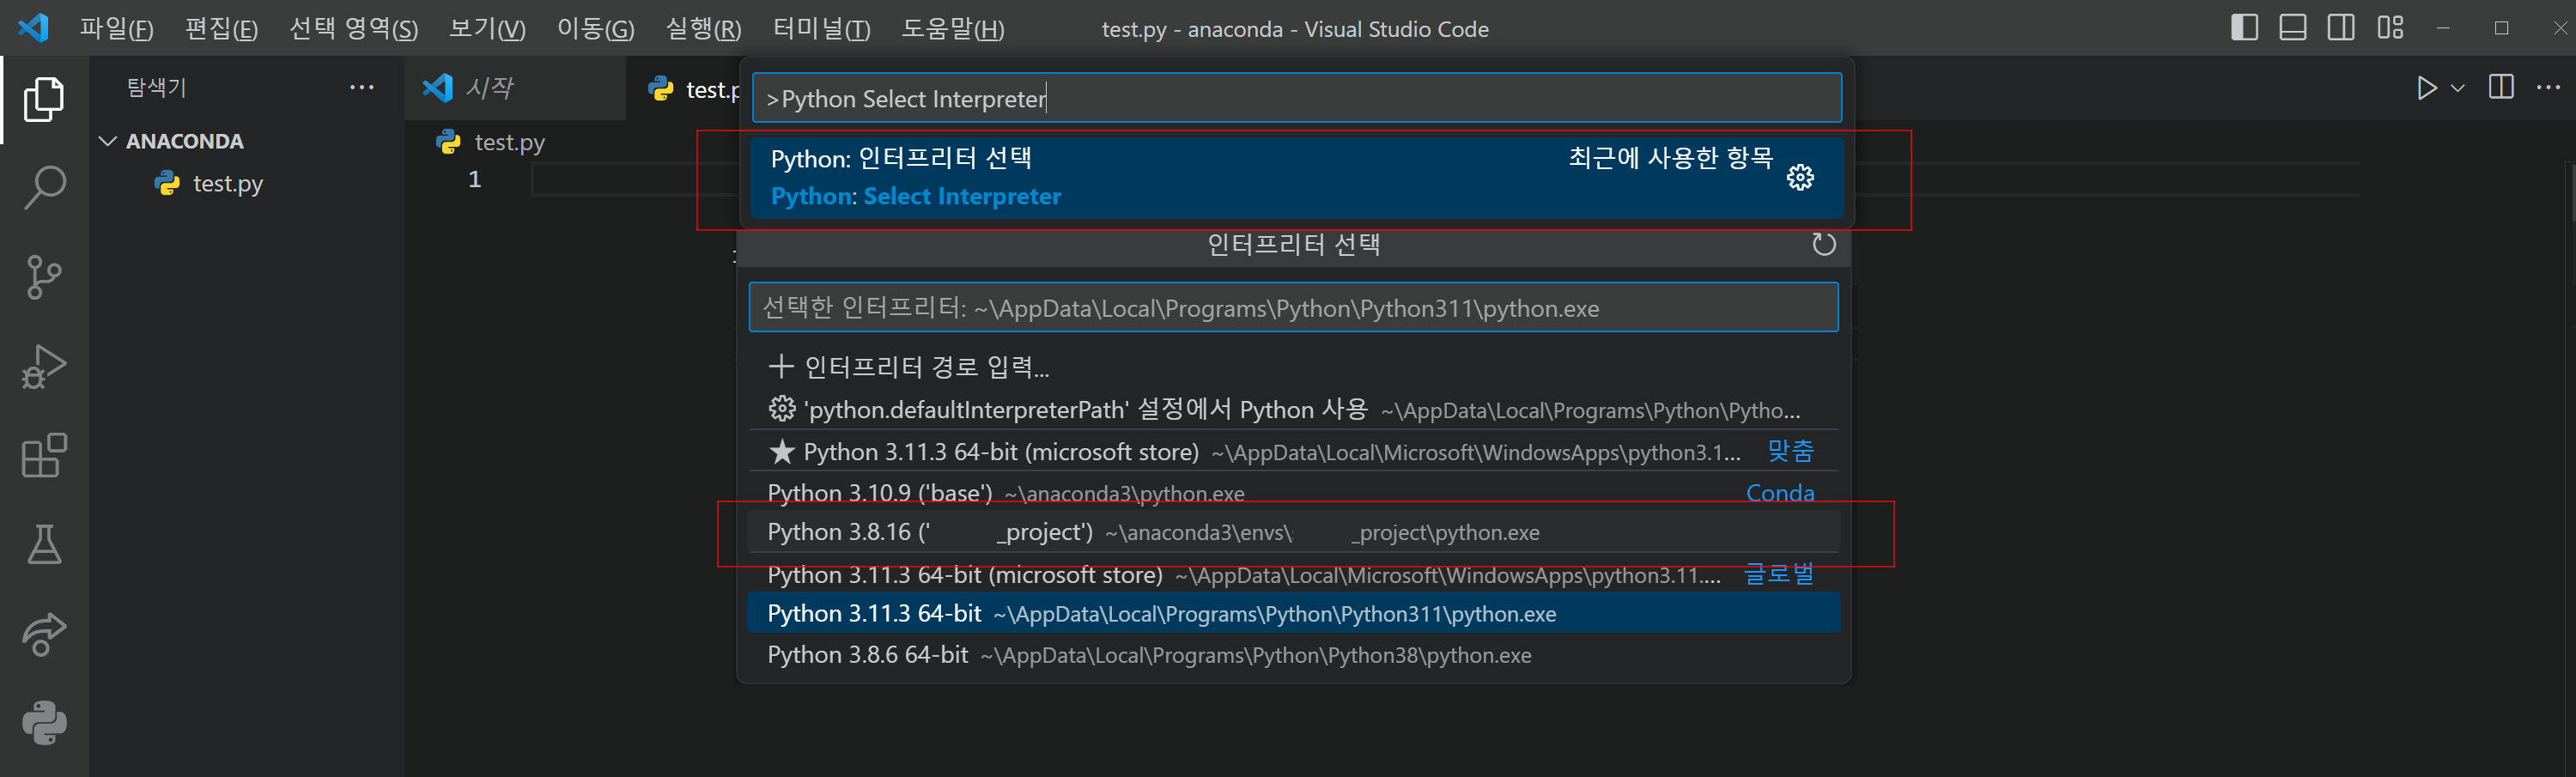Image resolution: width=2576 pixels, height=777 pixels.
Task: Click the 선택한 인터프리터 search field
Action: [x=1293, y=307]
